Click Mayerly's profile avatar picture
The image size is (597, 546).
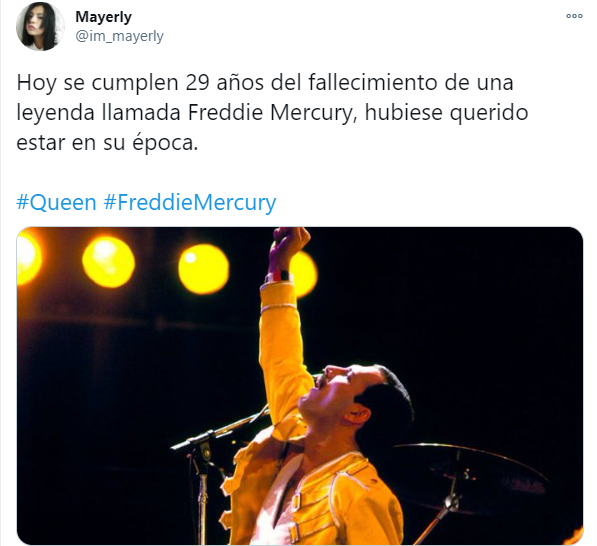40,27
